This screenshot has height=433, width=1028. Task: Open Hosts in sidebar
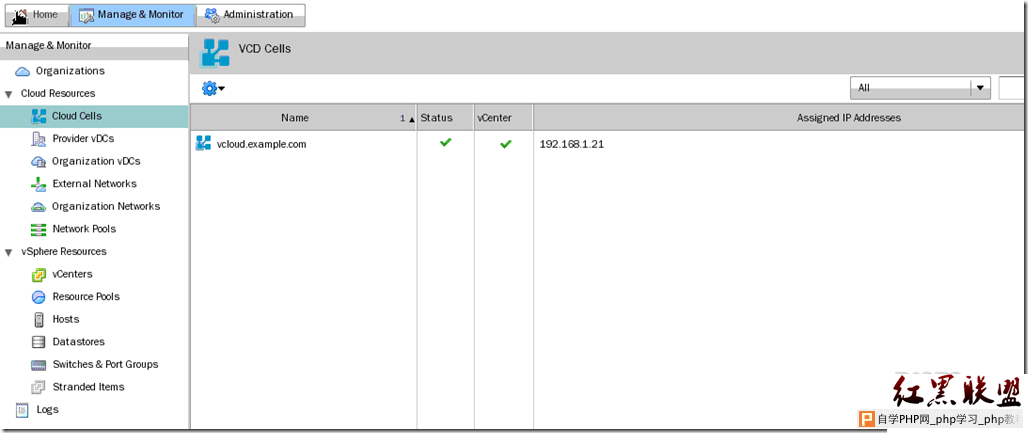[66, 320]
